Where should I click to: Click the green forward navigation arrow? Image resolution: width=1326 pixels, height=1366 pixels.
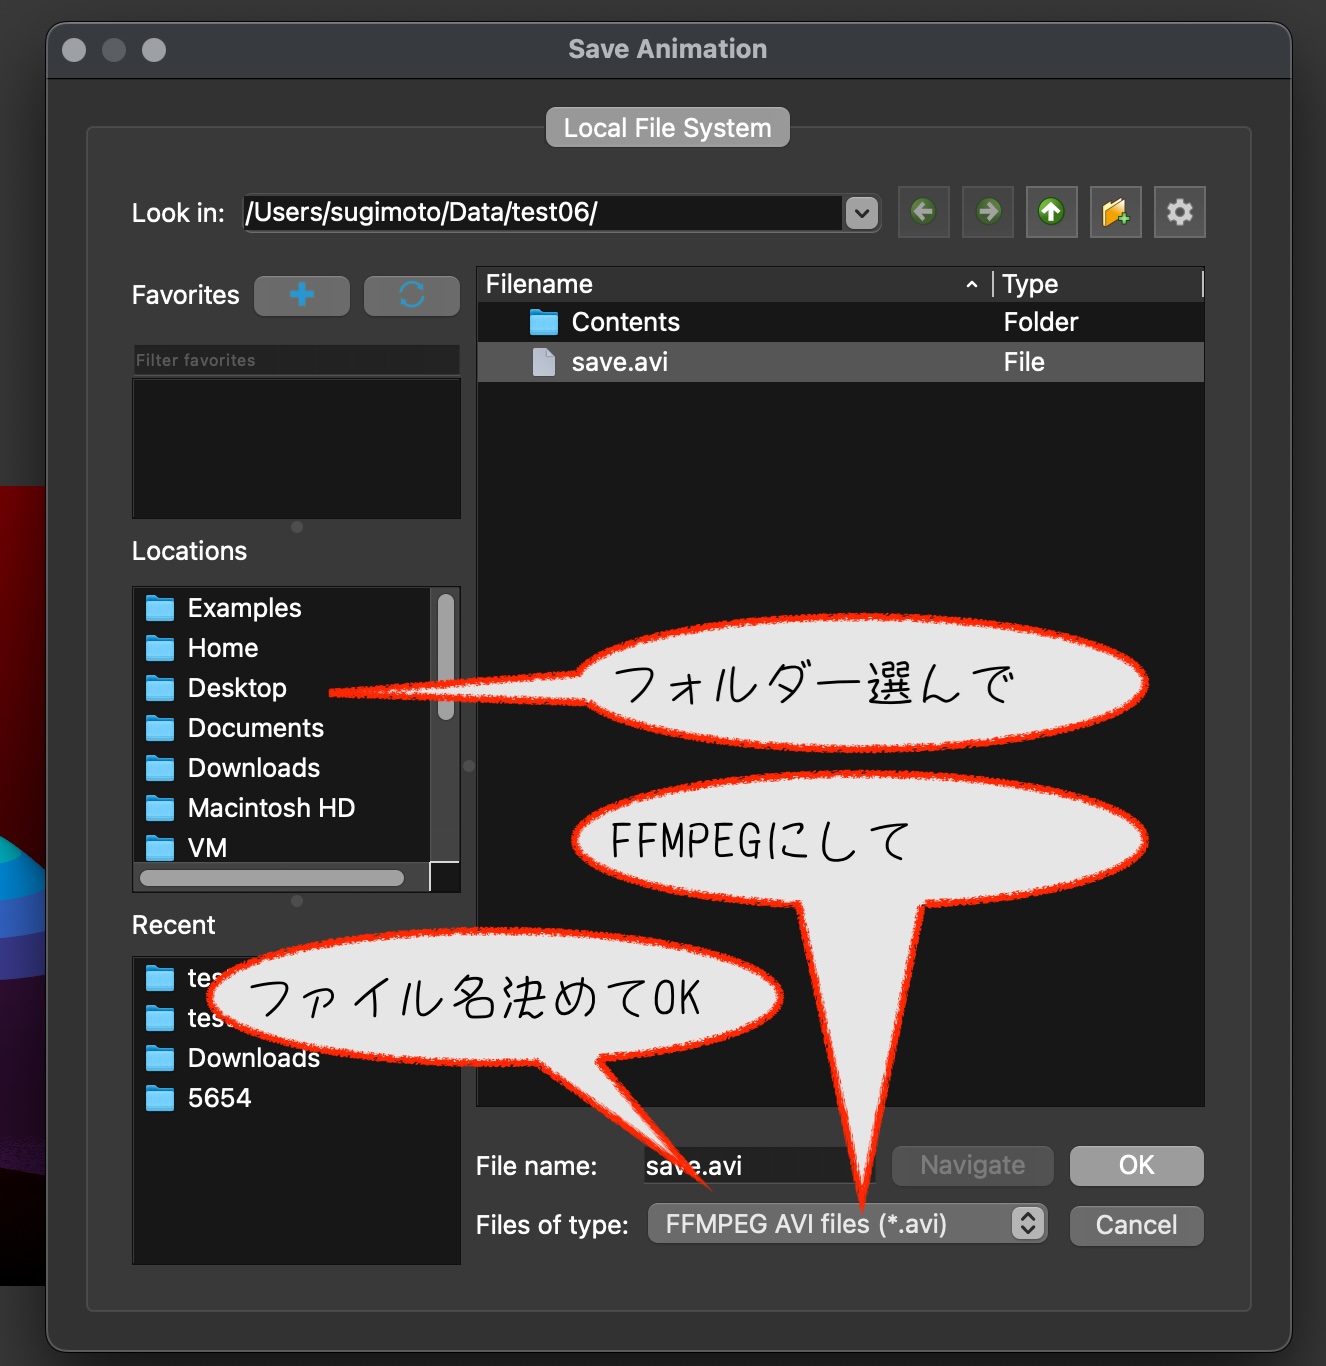coord(988,212)
